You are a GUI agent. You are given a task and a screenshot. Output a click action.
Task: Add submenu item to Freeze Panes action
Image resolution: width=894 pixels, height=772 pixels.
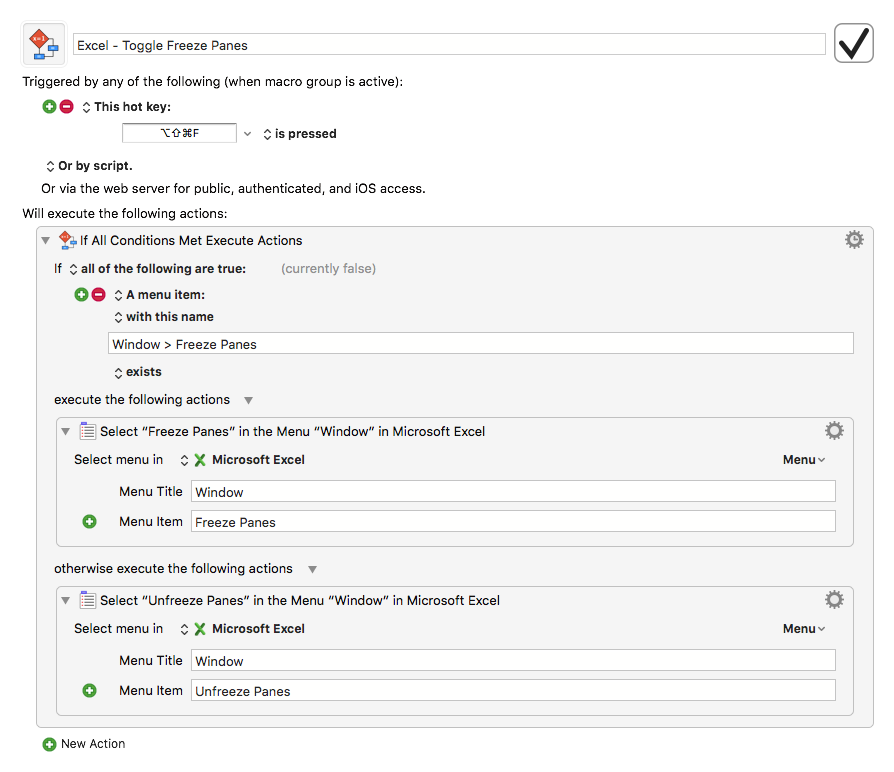click(x=90, y=522)
